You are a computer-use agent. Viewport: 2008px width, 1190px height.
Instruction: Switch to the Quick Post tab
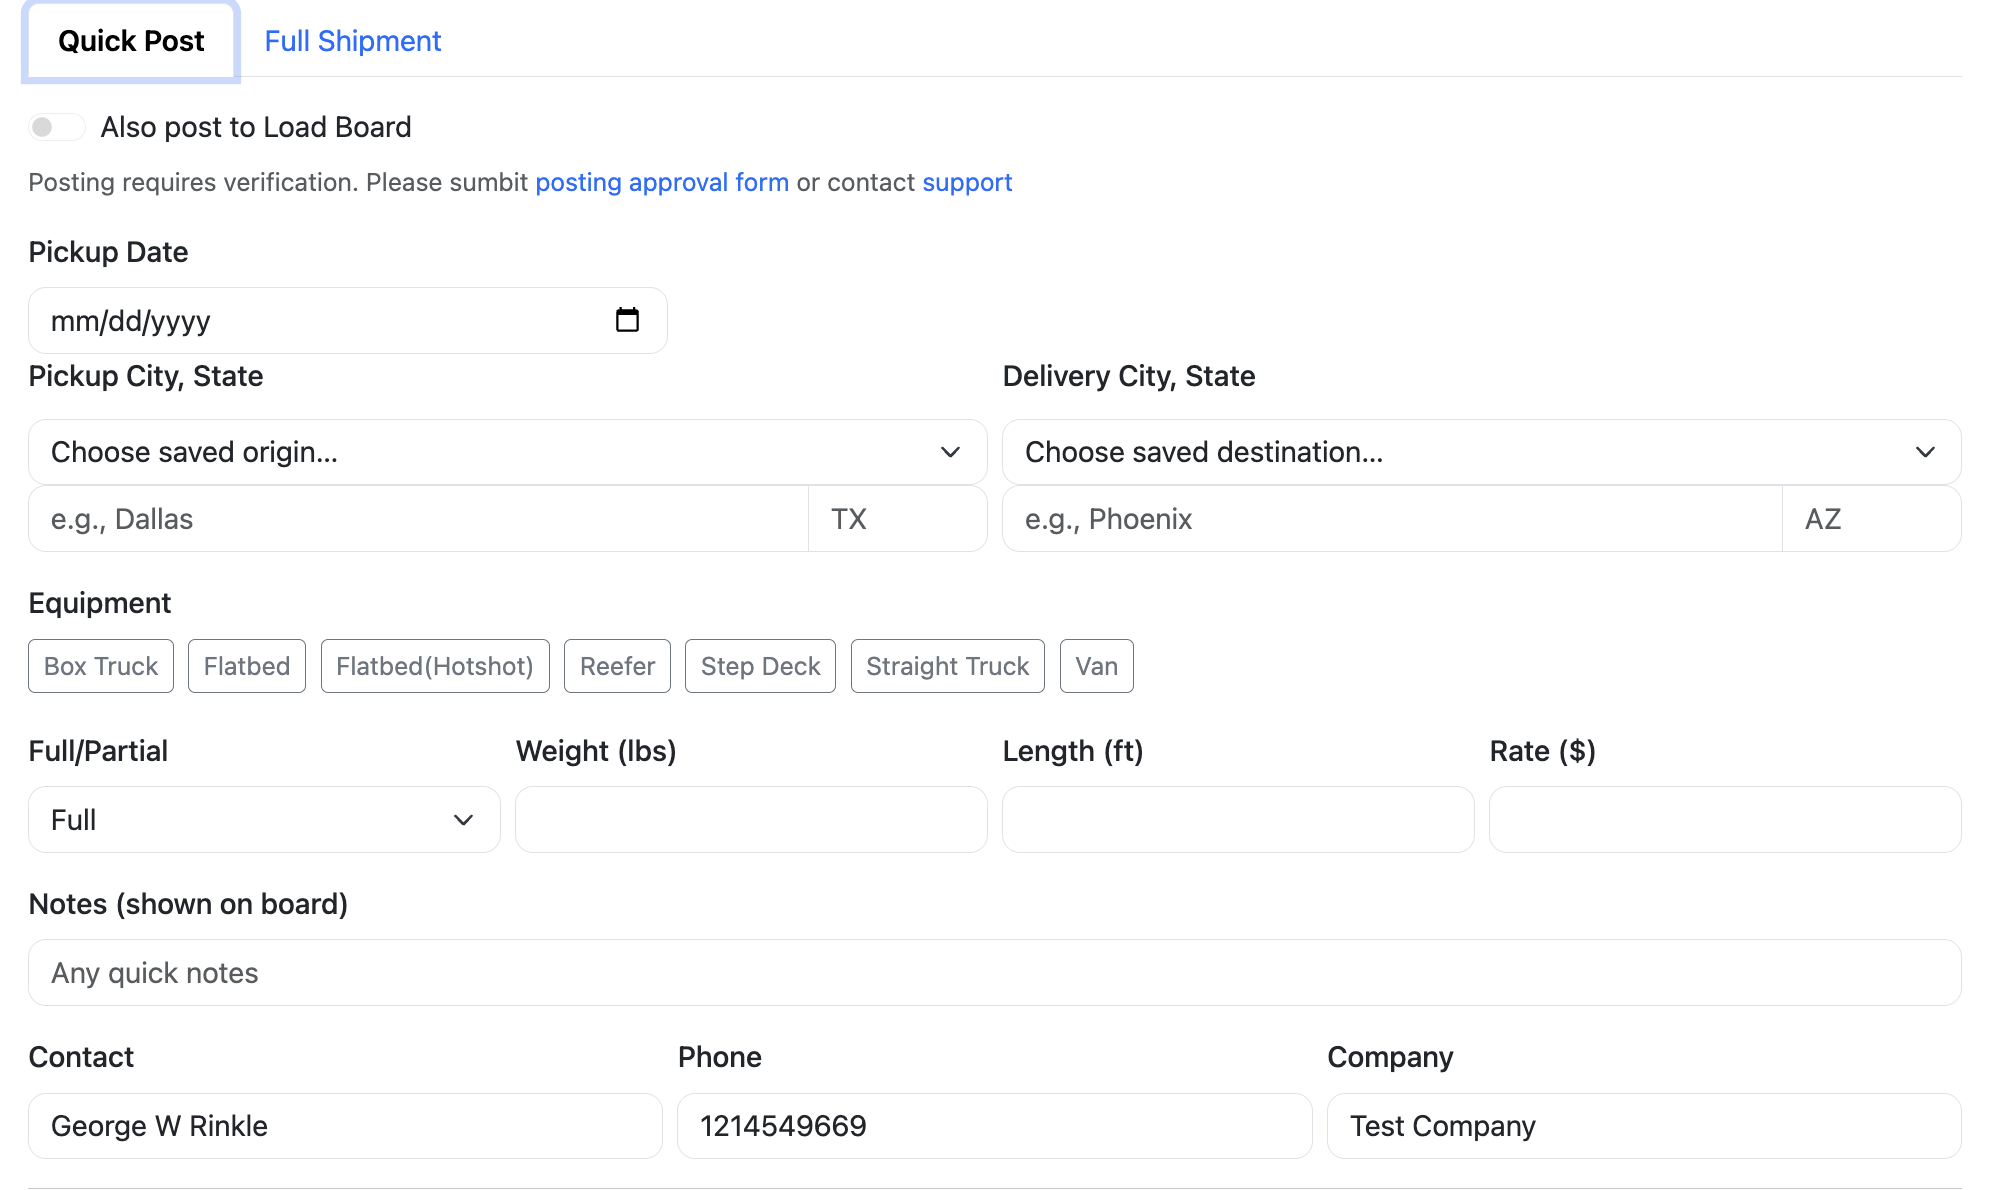click(131, 40)
